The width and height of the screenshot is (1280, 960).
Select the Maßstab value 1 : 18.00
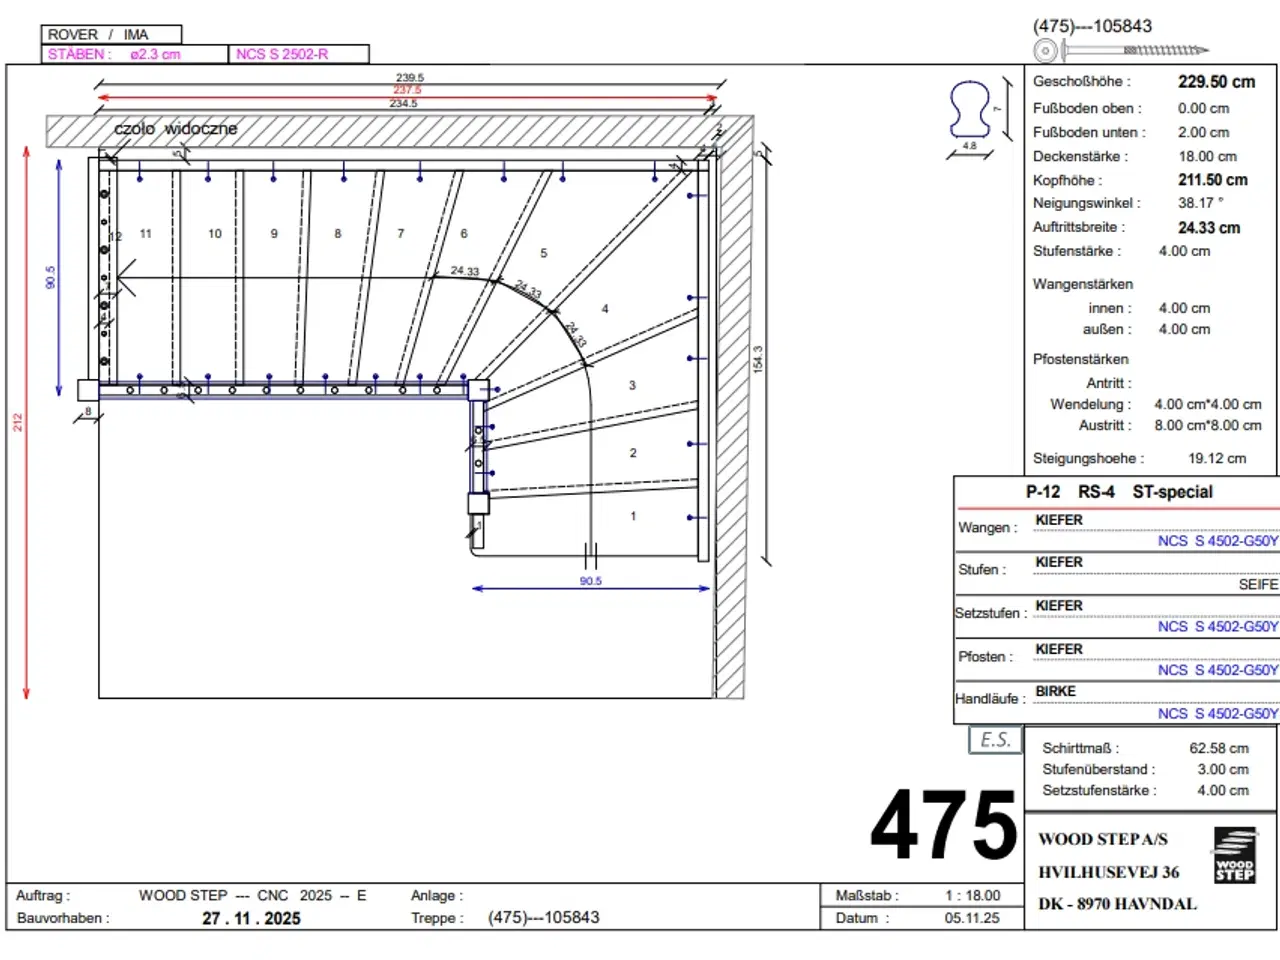(x=972, y=895)
